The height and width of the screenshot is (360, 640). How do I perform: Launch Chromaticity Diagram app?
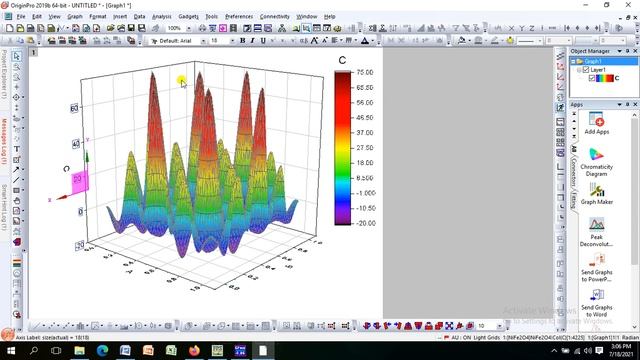click(x=596, y=162)
